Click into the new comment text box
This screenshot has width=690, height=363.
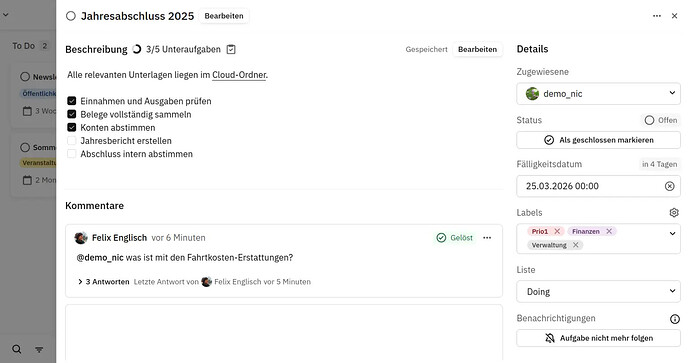[284, 333]
